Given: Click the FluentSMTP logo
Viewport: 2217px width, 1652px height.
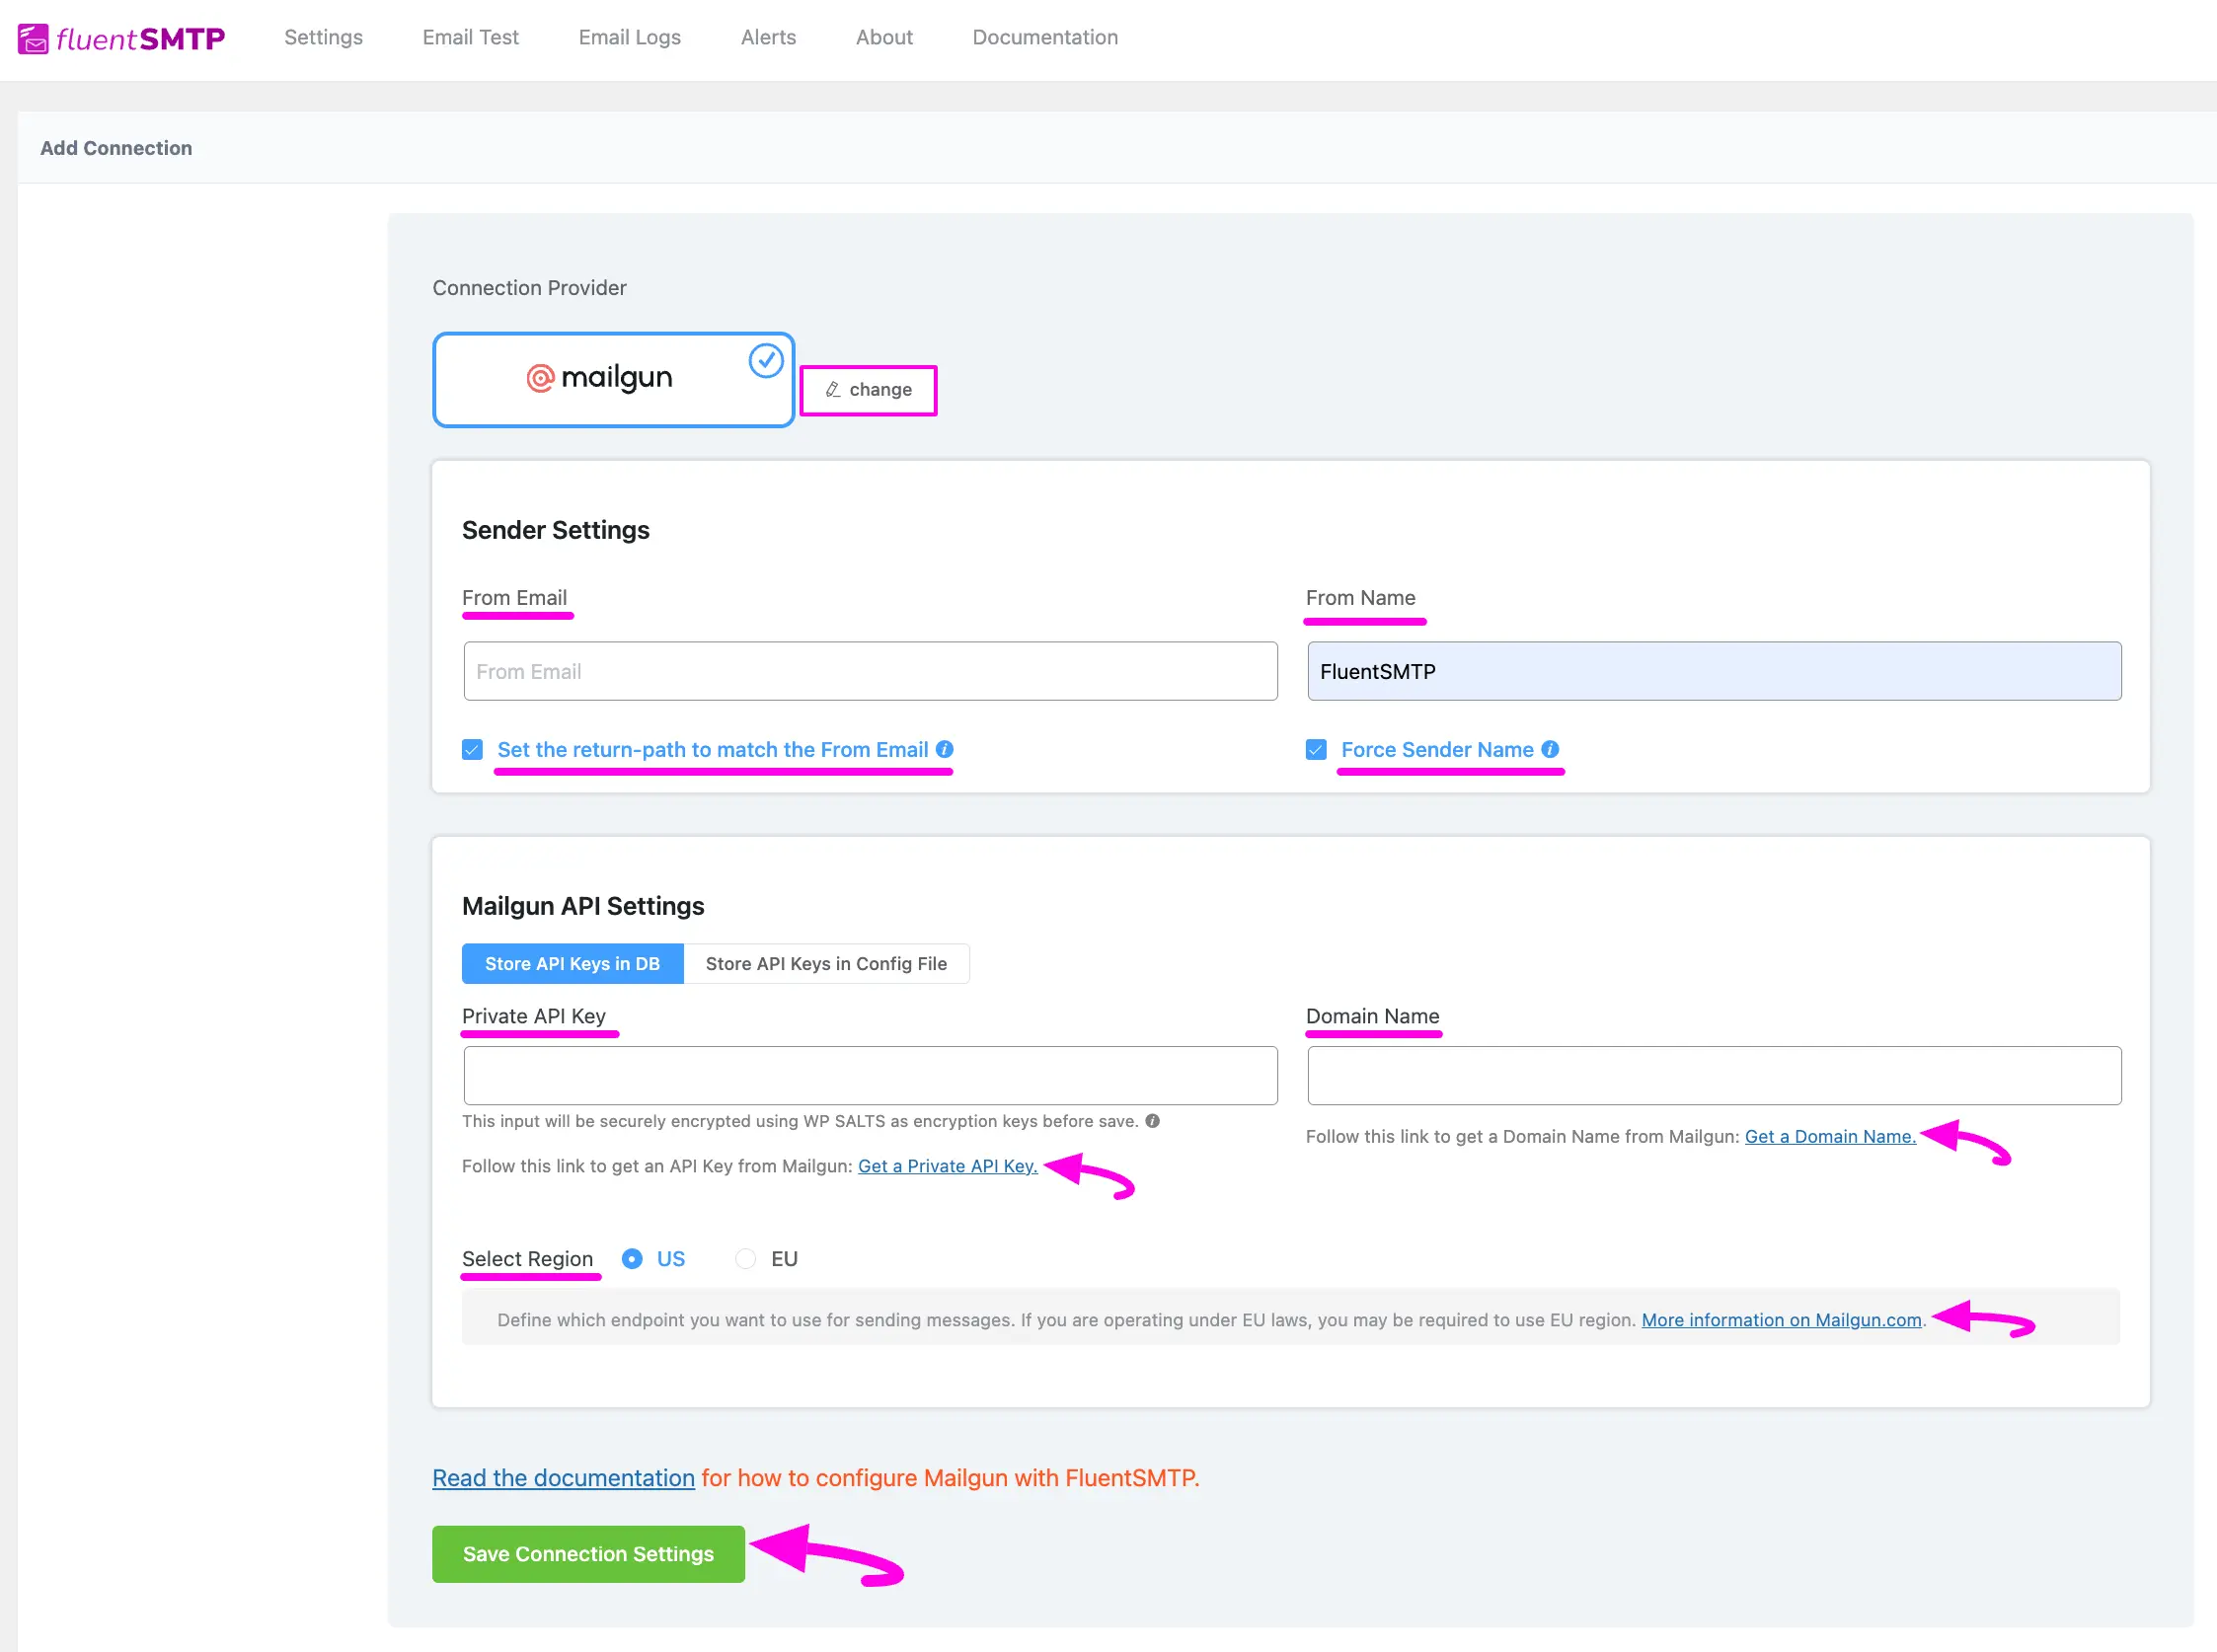Looking at the screenshot, I should pyautogui.click(x=121, y=39).
